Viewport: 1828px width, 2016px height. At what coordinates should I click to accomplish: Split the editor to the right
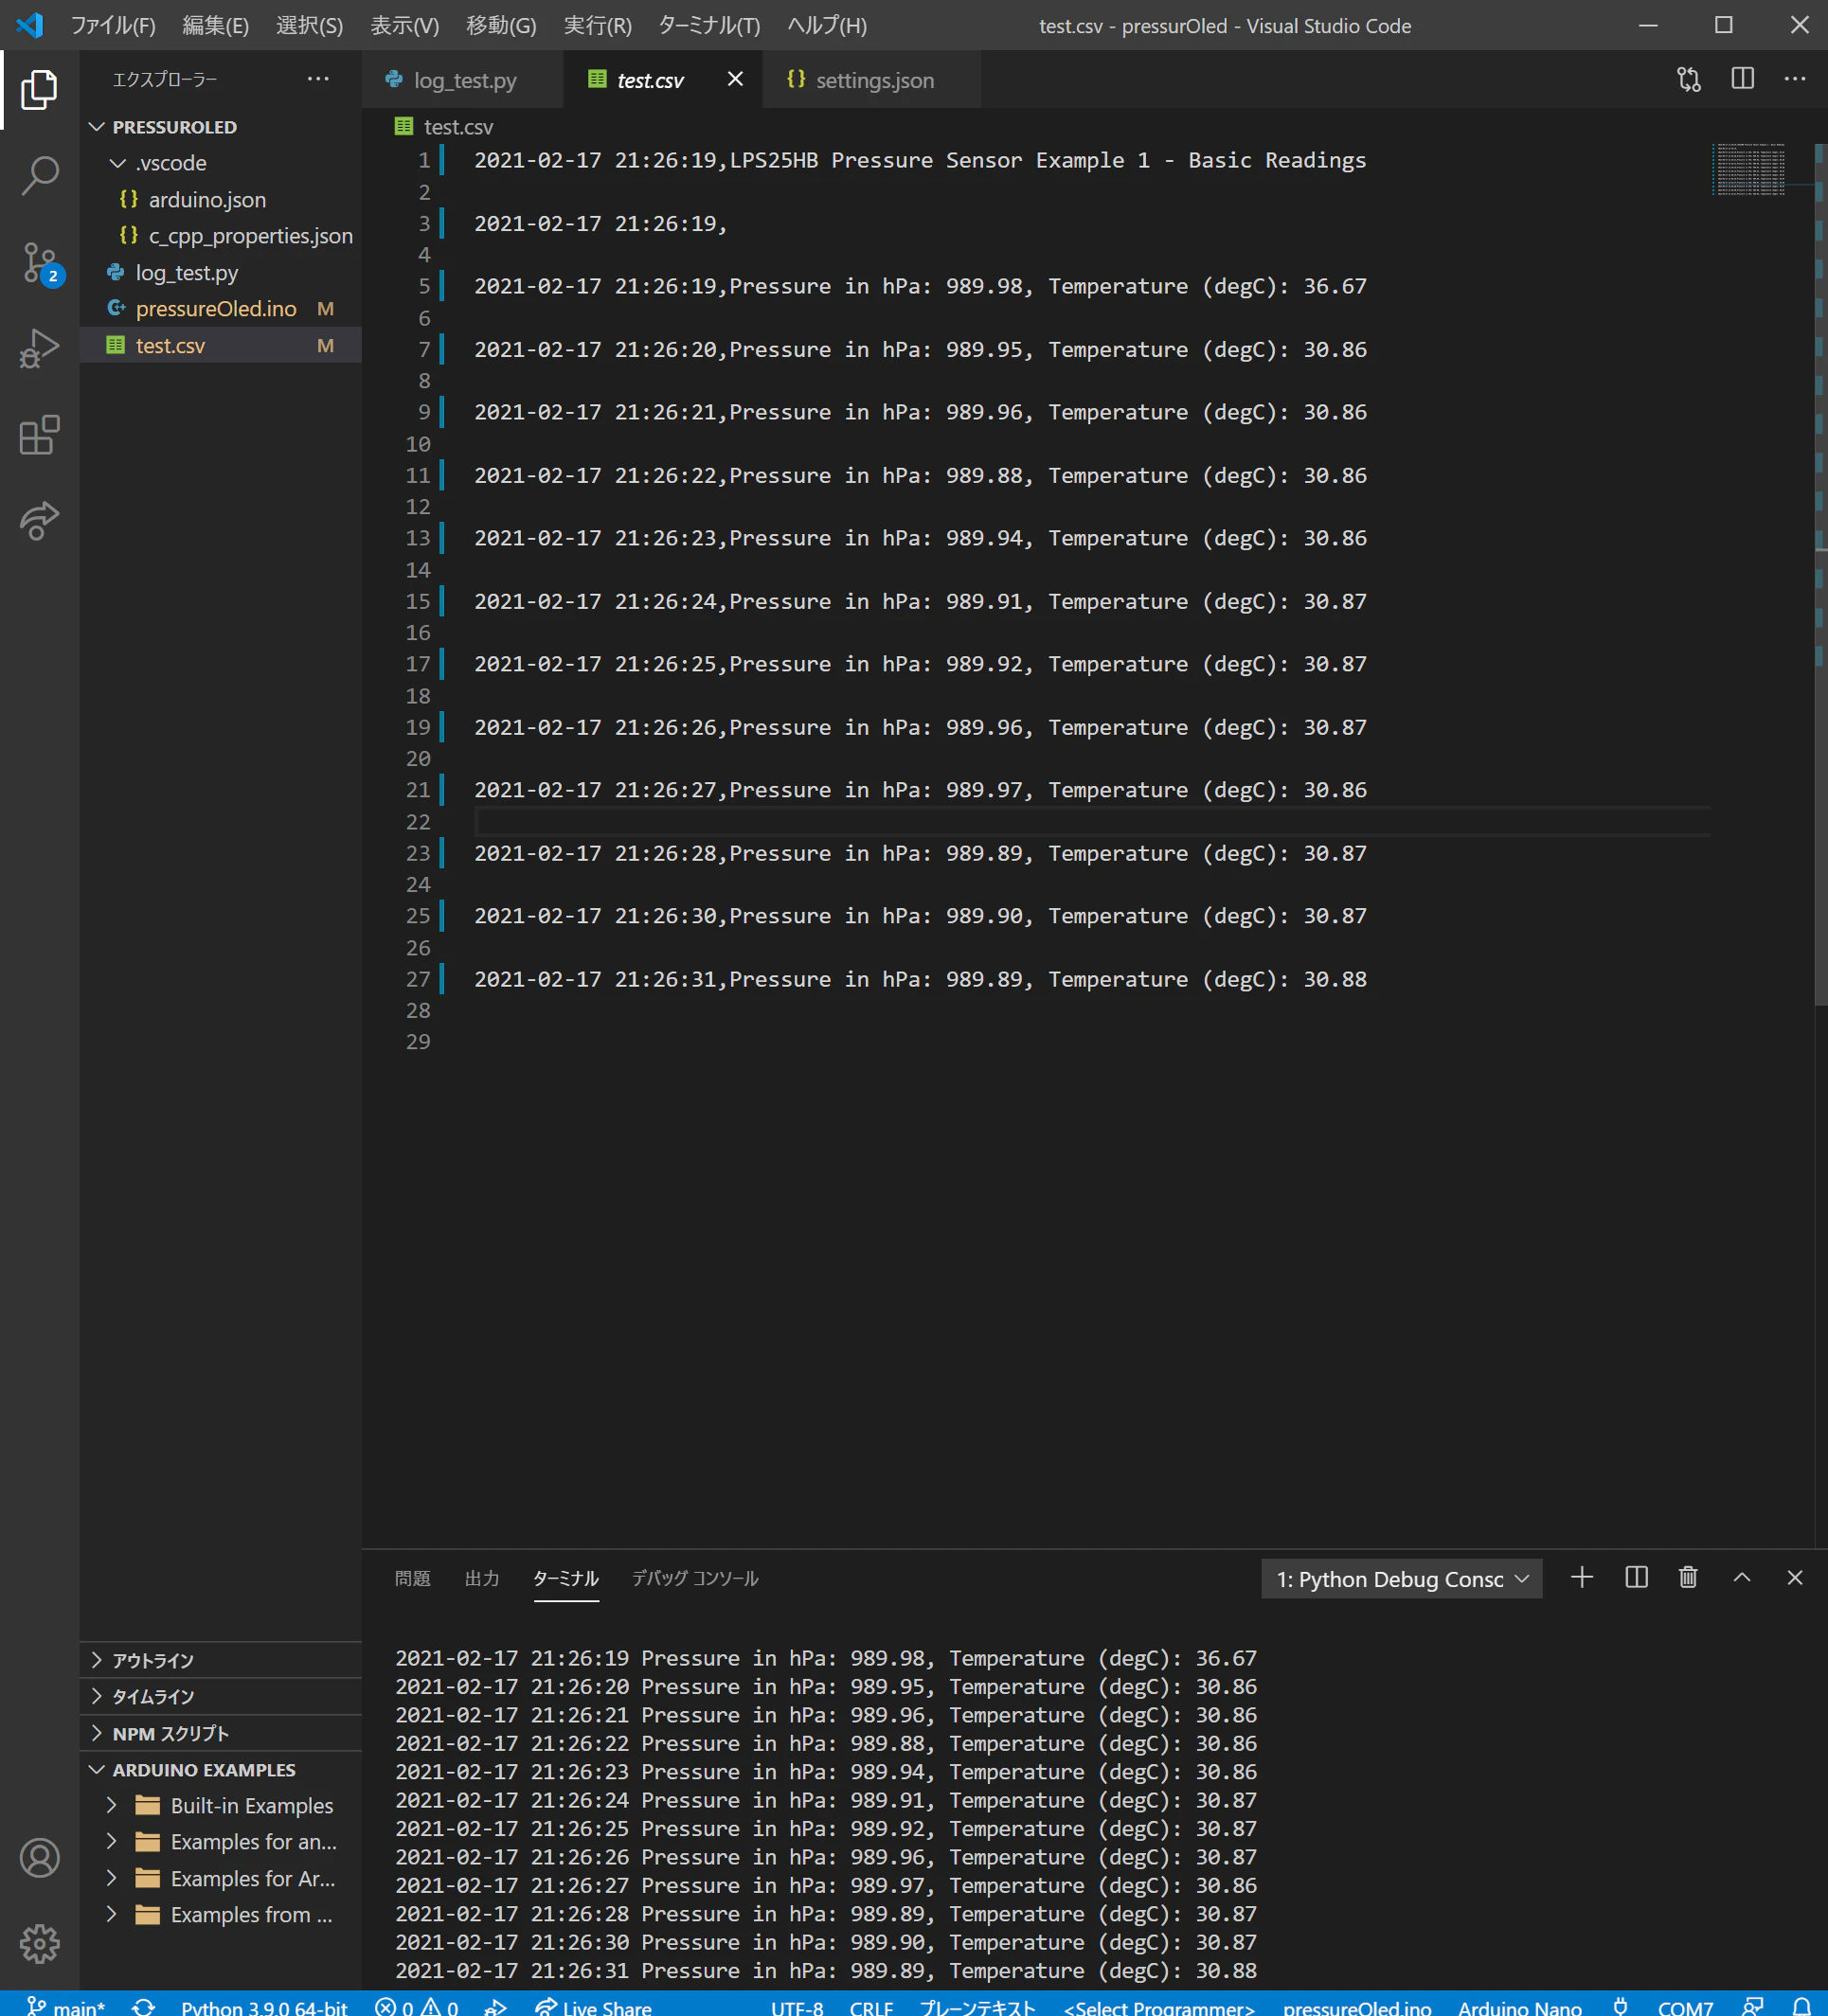(x=1742, y=79)
